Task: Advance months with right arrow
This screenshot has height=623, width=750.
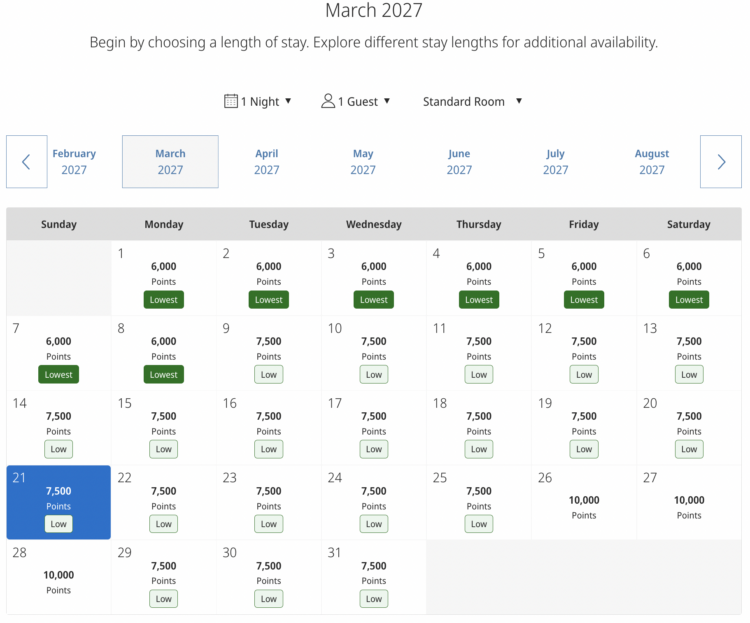Action: coord(721,162)
